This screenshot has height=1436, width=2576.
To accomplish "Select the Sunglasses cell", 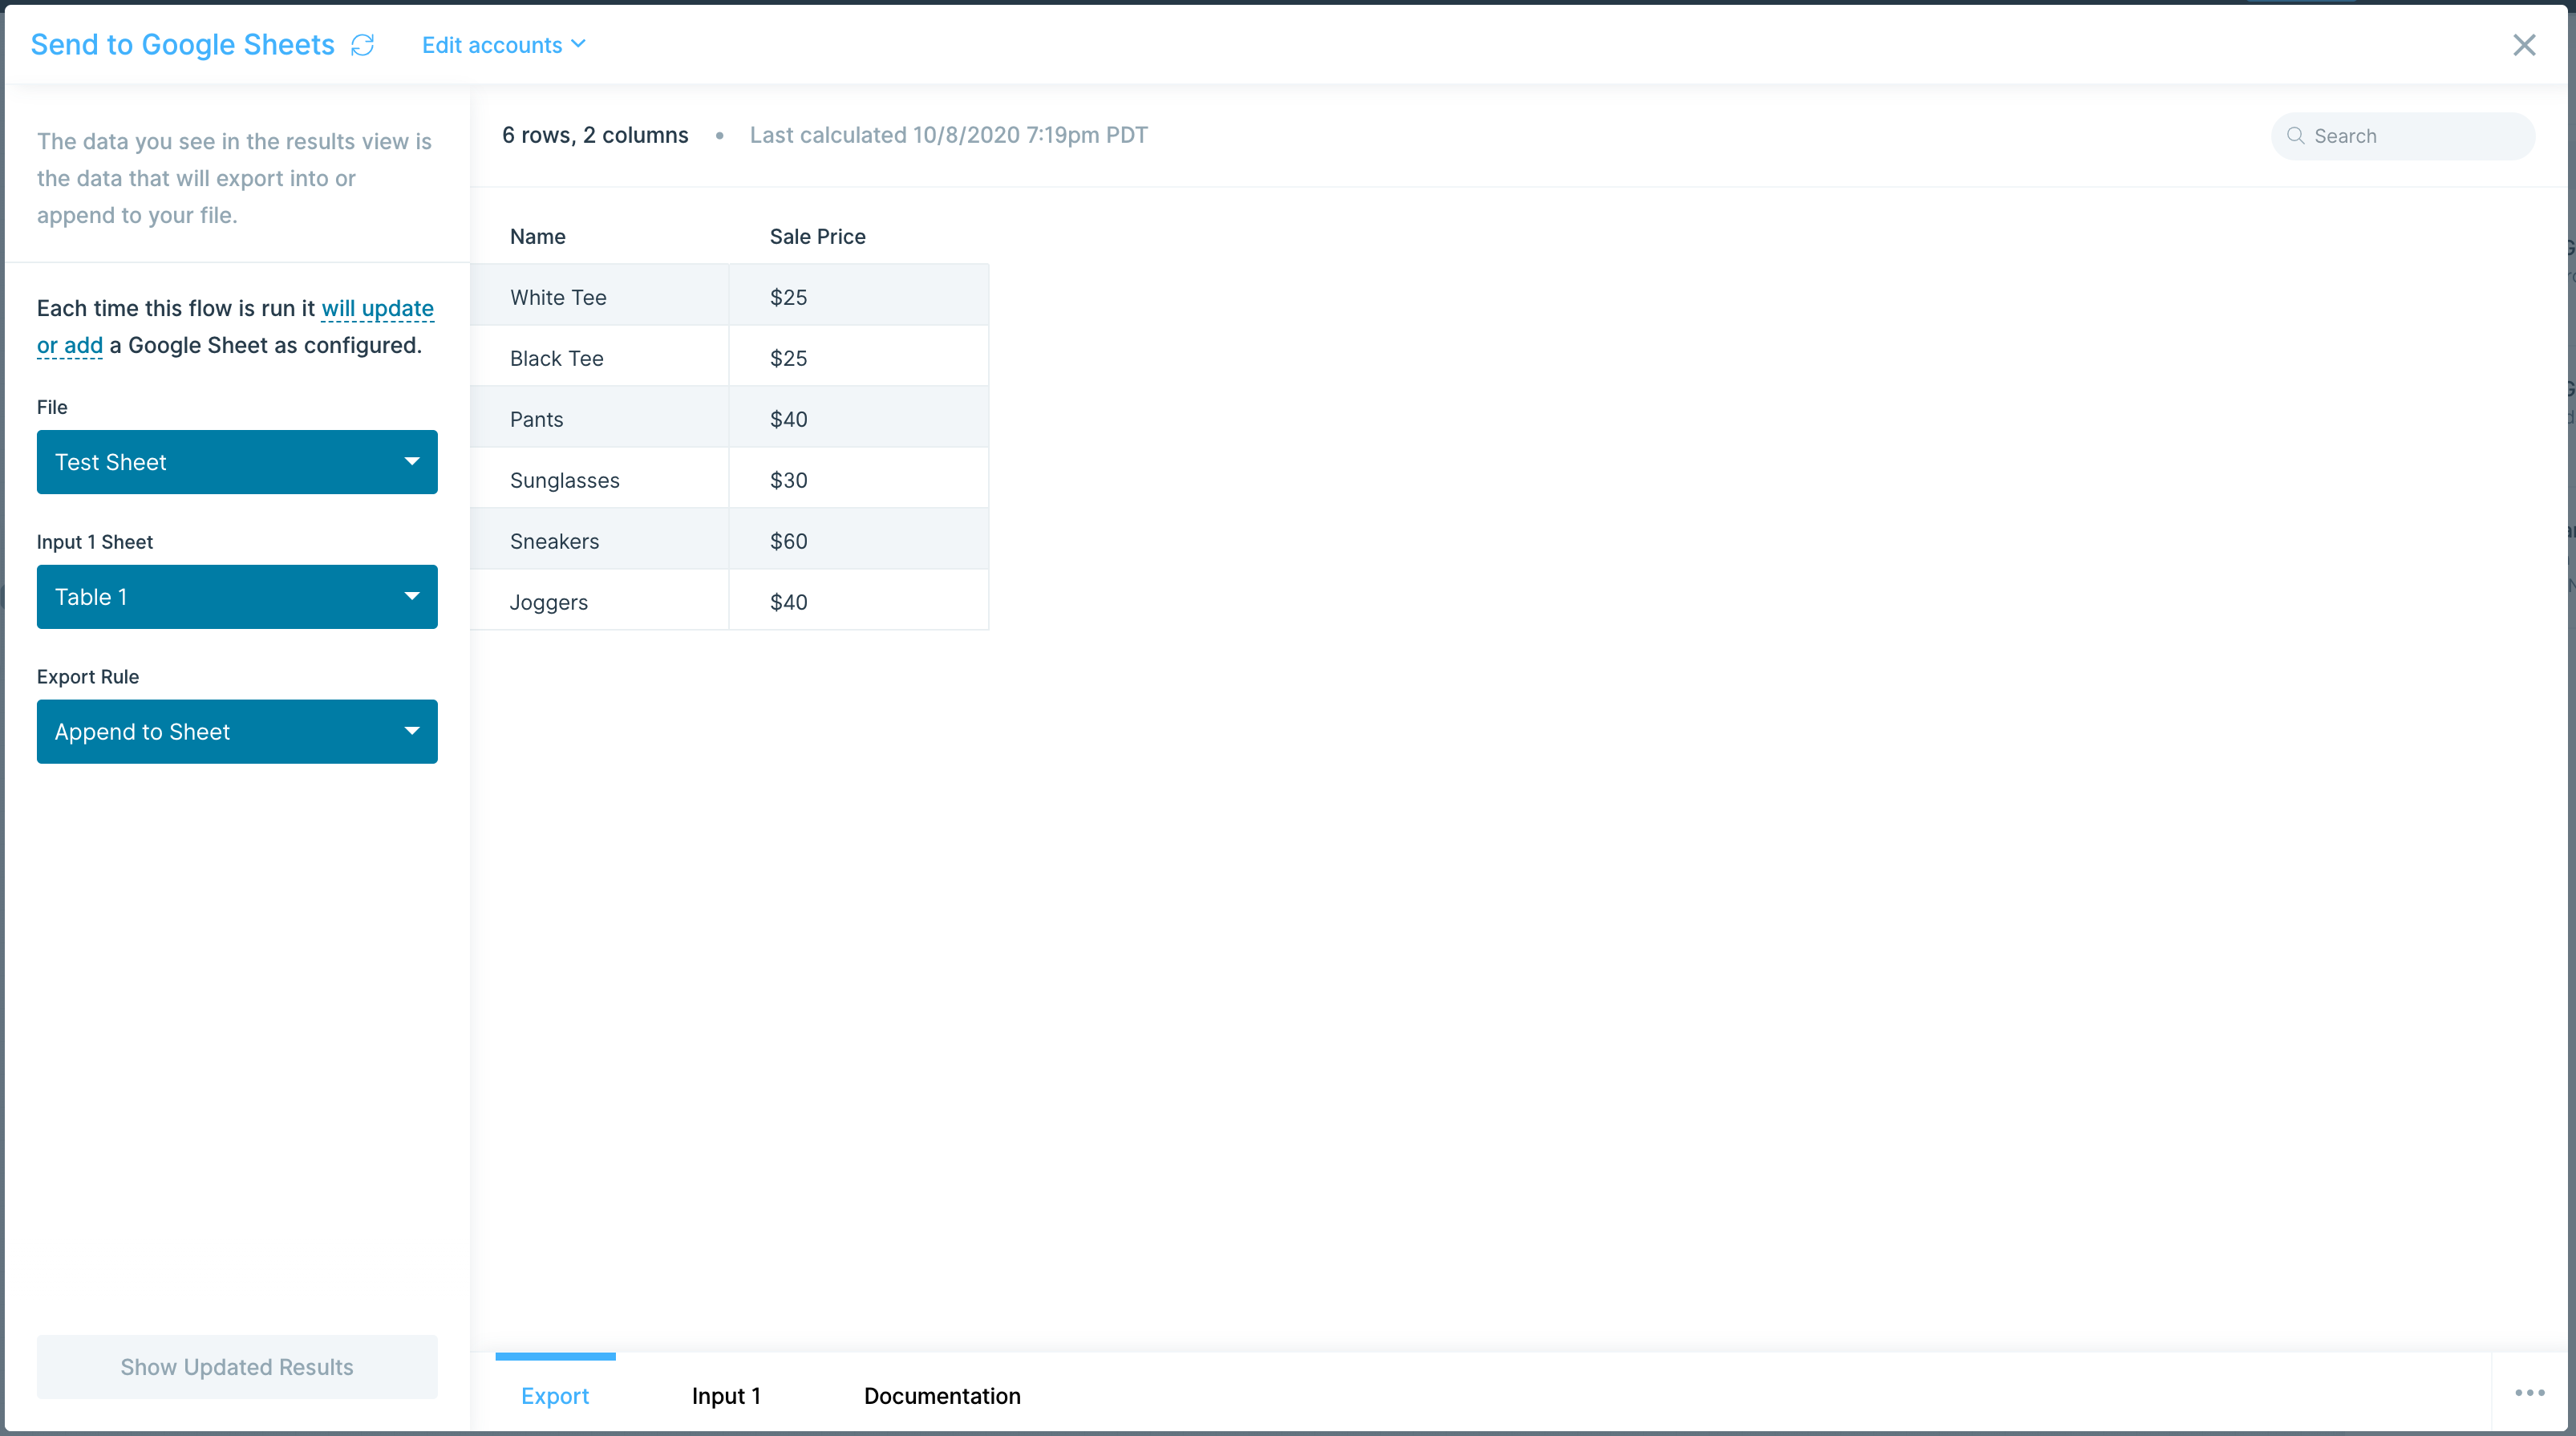I will [599, 480].
